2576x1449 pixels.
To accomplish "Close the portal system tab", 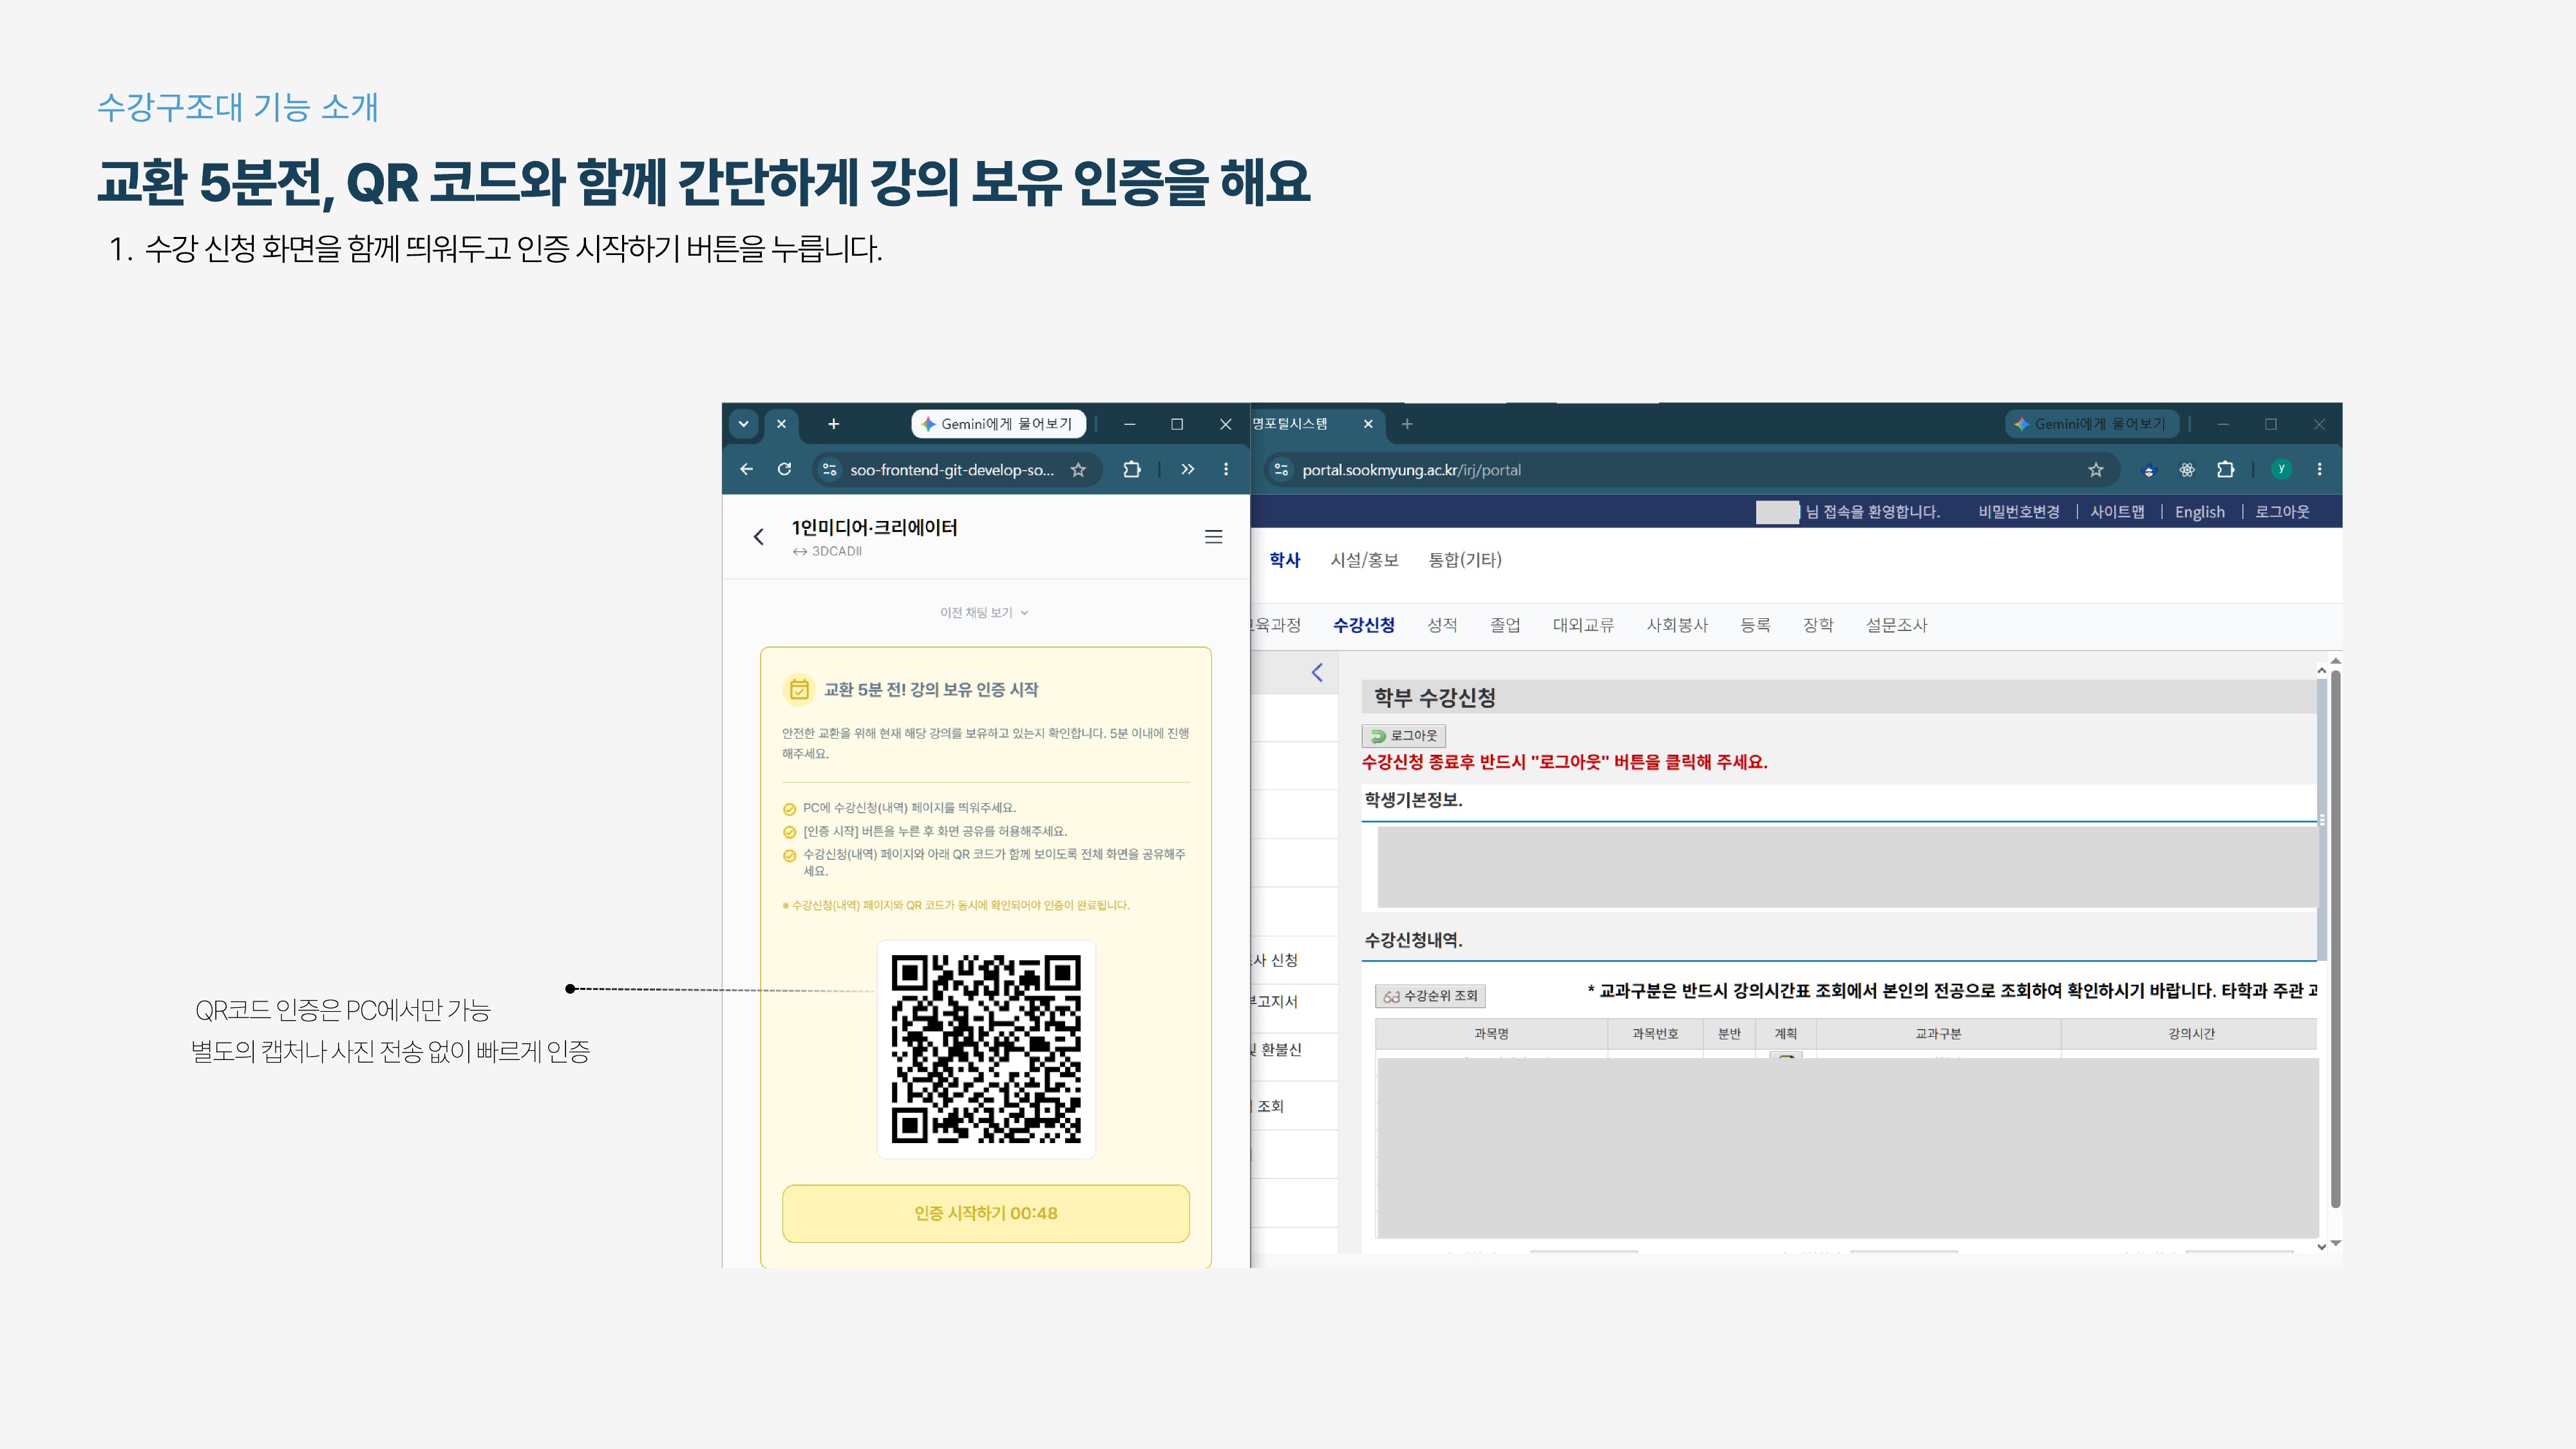I will click(x=1368, y=424).
